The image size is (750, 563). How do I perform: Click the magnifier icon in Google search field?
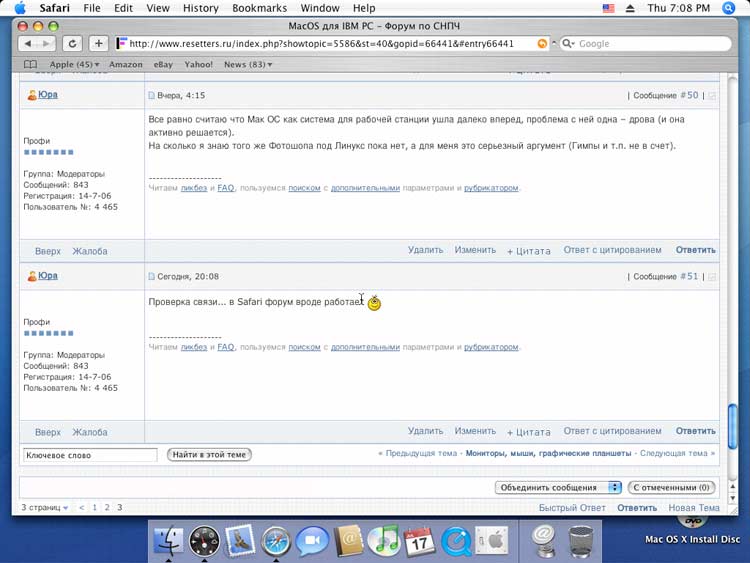click(567, 44)
